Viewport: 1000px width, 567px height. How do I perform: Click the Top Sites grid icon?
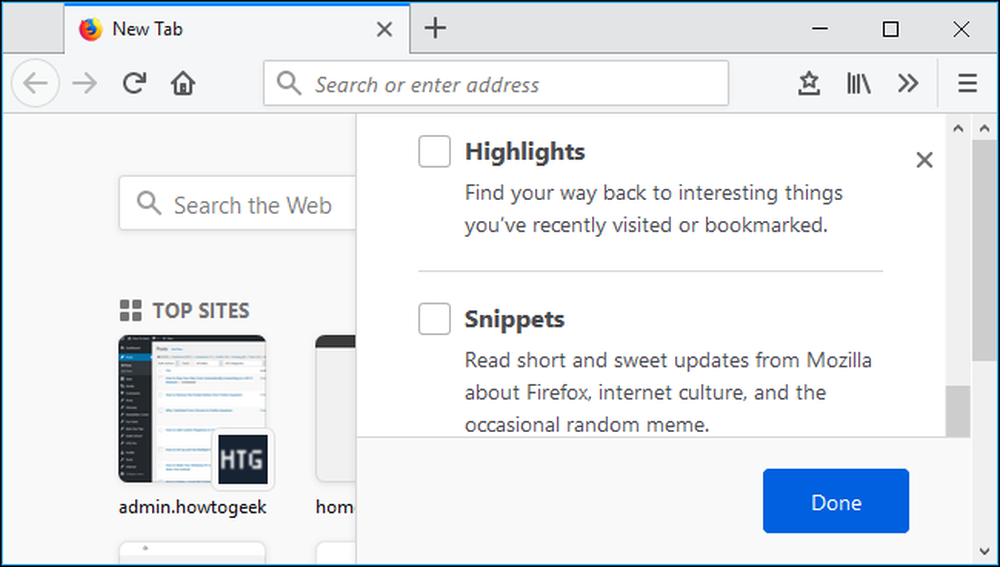coord(131,311)
